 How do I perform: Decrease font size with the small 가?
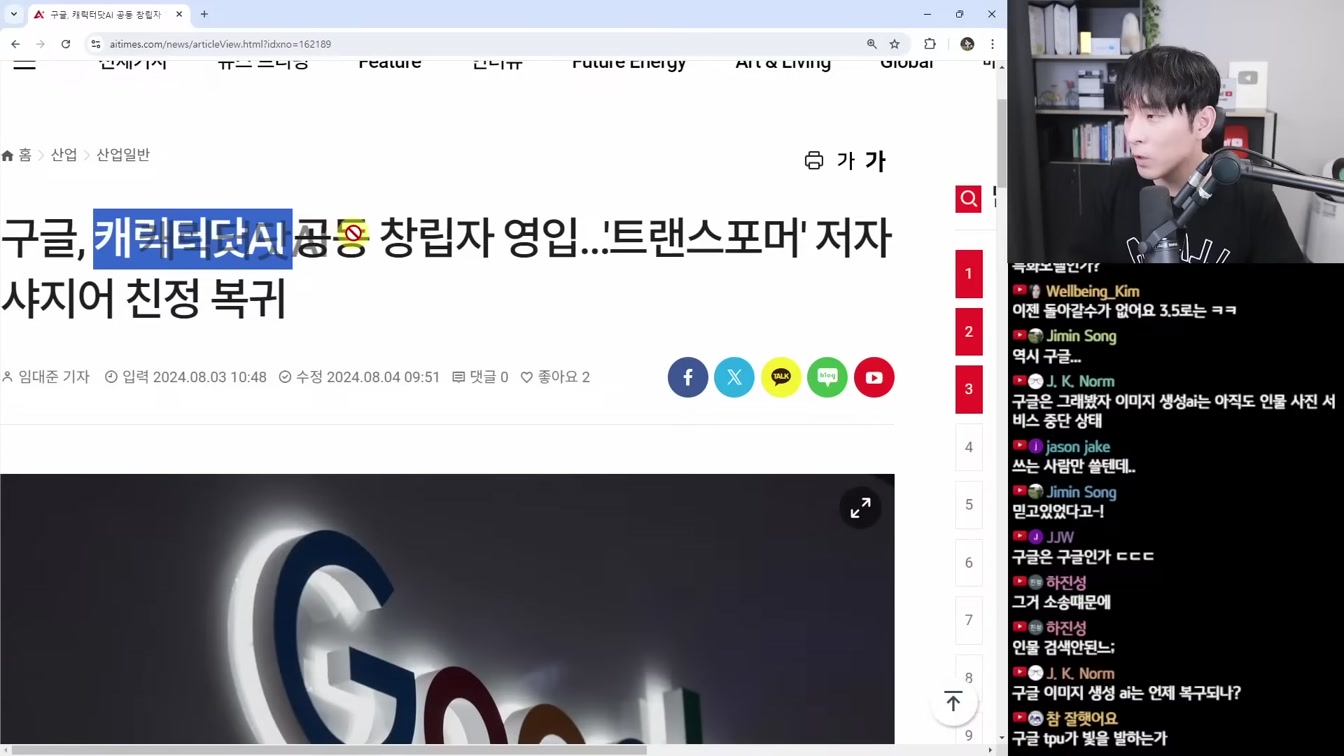(x=845, y=161)
